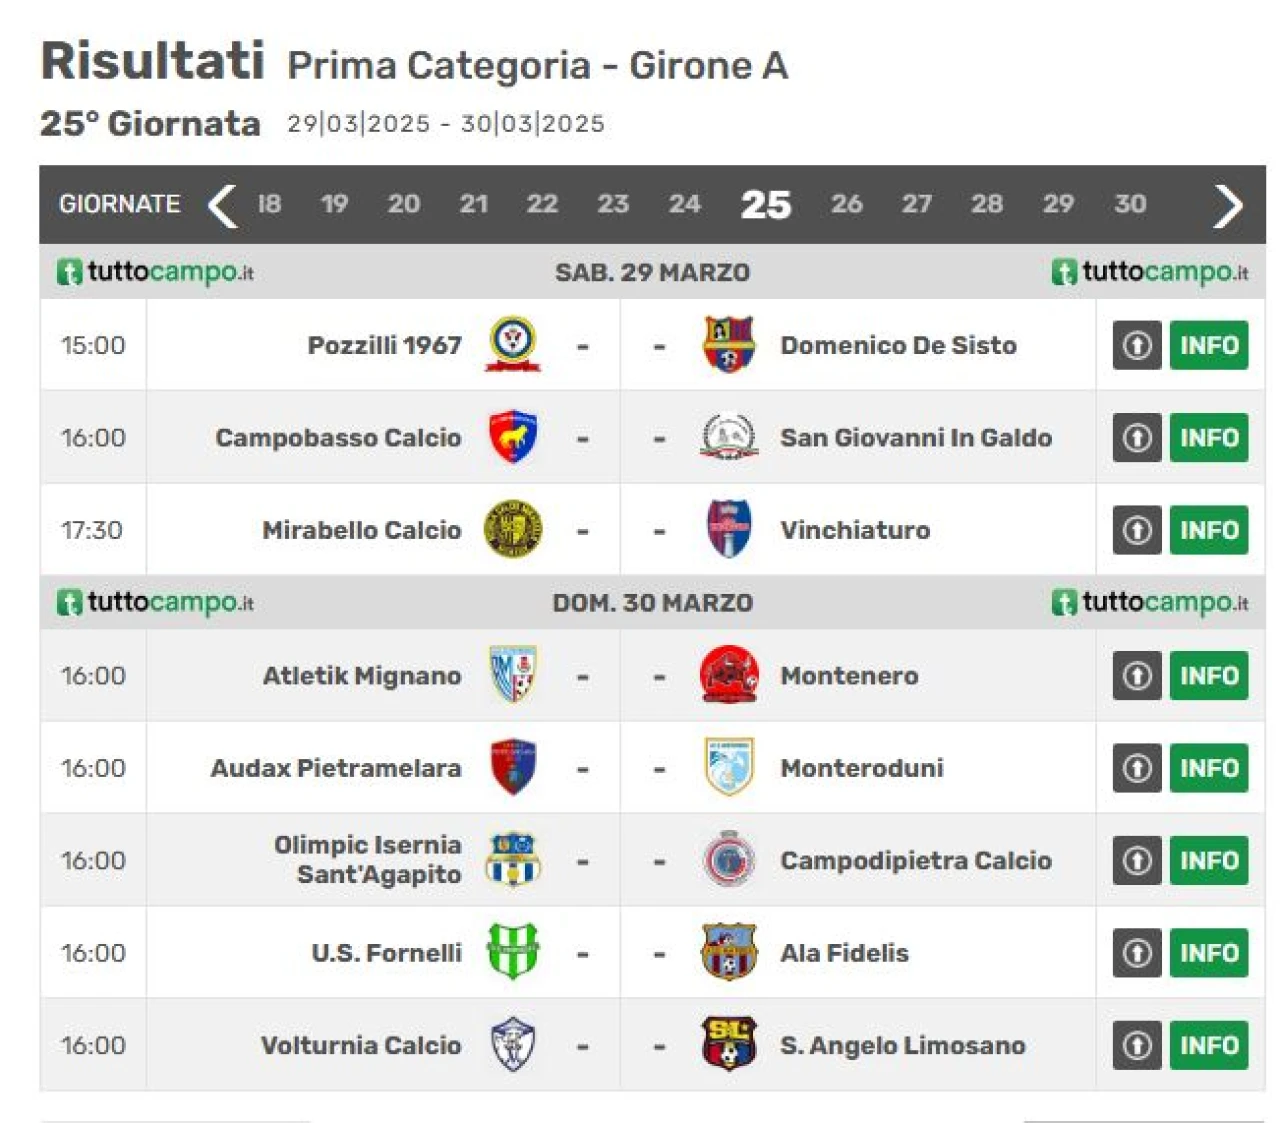1280x1123 pixels.
Task: Switch to giornata 26
Action: [846, 204]
